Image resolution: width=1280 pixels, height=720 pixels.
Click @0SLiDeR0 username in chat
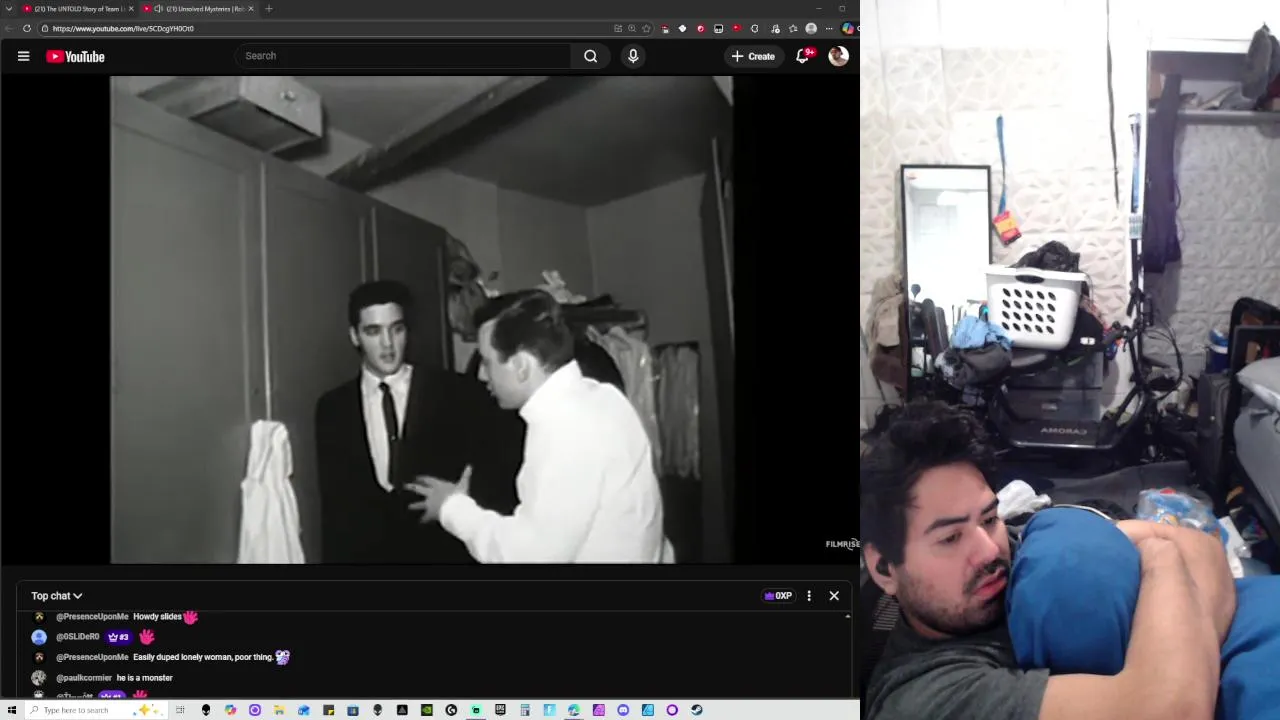pyautogui.click(x=78, y=637)
